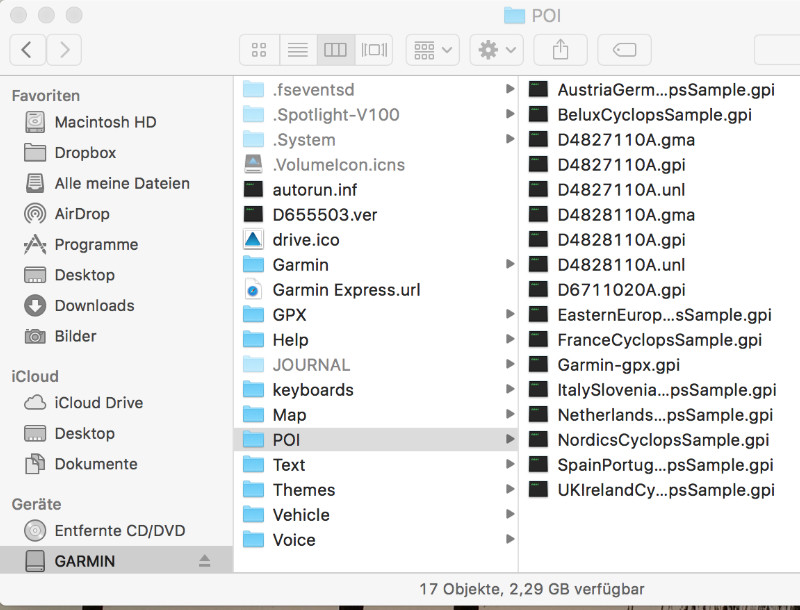Select the POI folder row

coord(376,439)
